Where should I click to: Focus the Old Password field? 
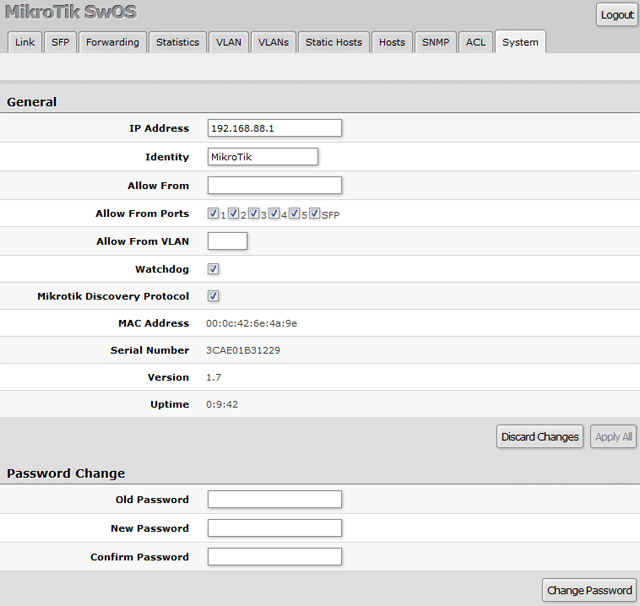pyautogui.click(x=274, y=499)
